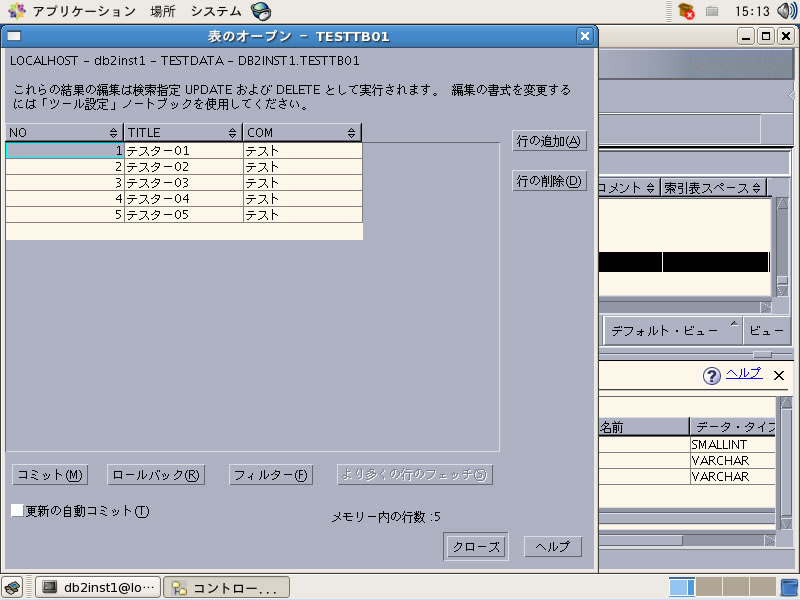Click the blue help question mark icon
The height and width of the screenshot is (600, 800).
[x=712, y=376]
